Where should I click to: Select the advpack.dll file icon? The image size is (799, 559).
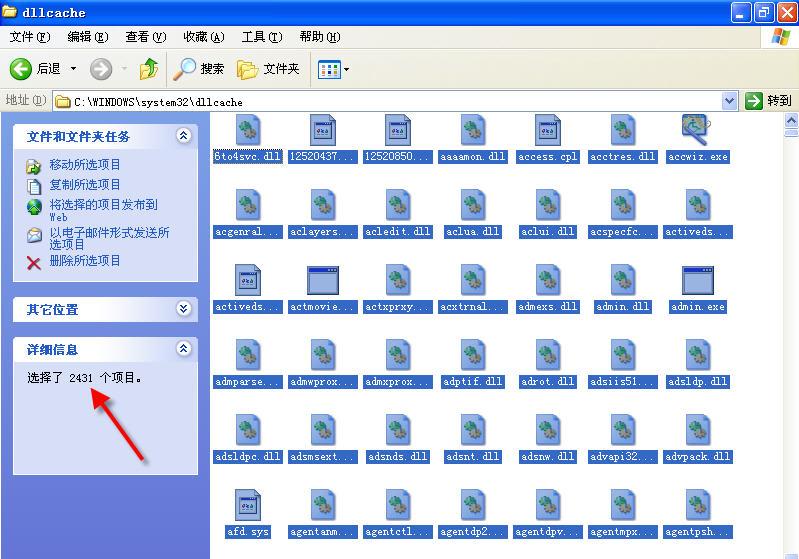pos(698,430)
